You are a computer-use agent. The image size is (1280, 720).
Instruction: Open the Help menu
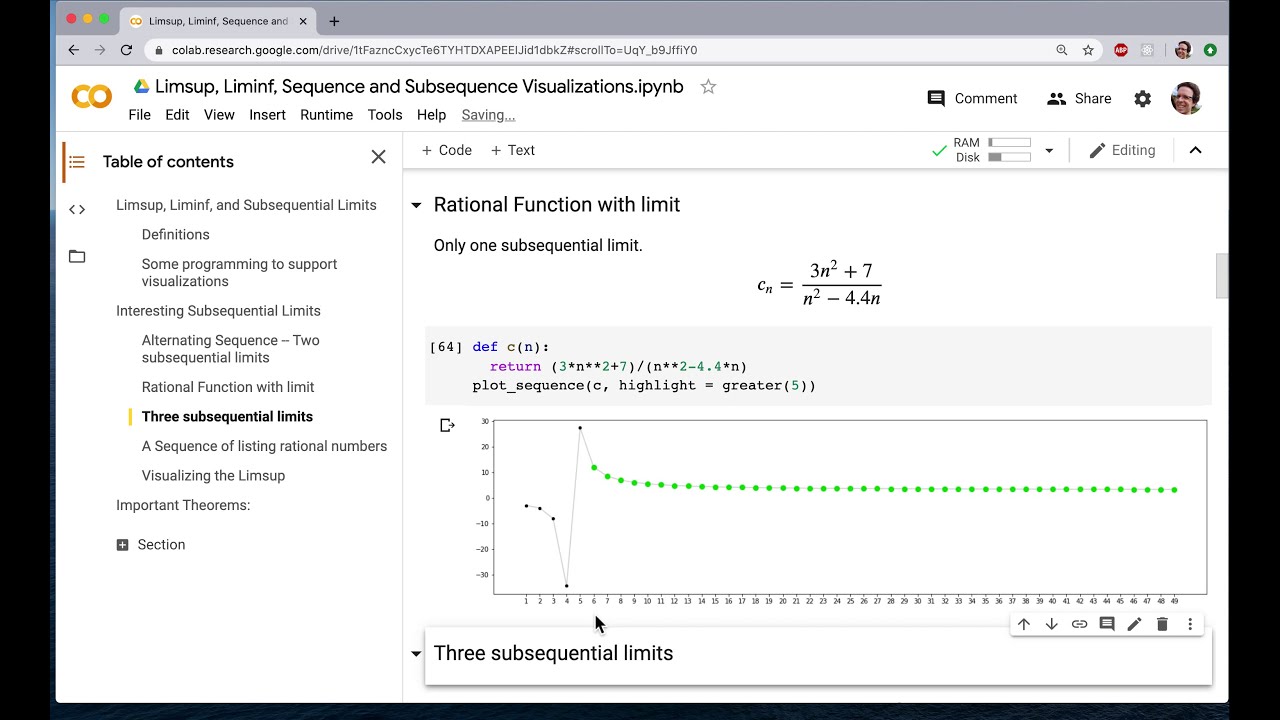click(x=431, y=115)
